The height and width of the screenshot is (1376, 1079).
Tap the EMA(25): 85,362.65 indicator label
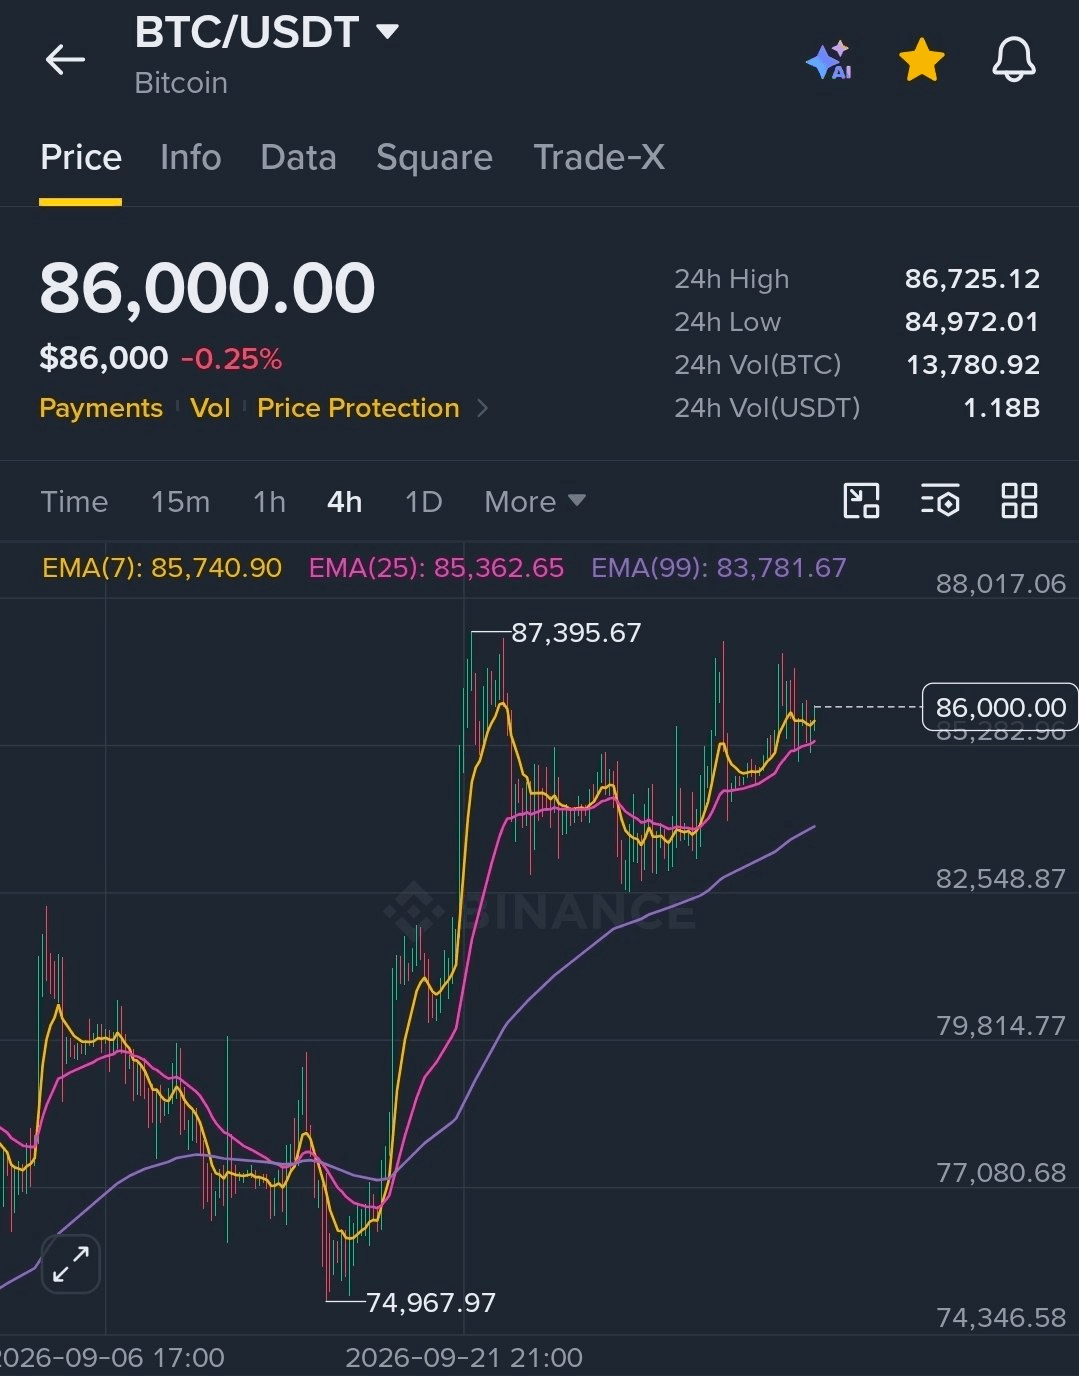[x=436, y=568]
